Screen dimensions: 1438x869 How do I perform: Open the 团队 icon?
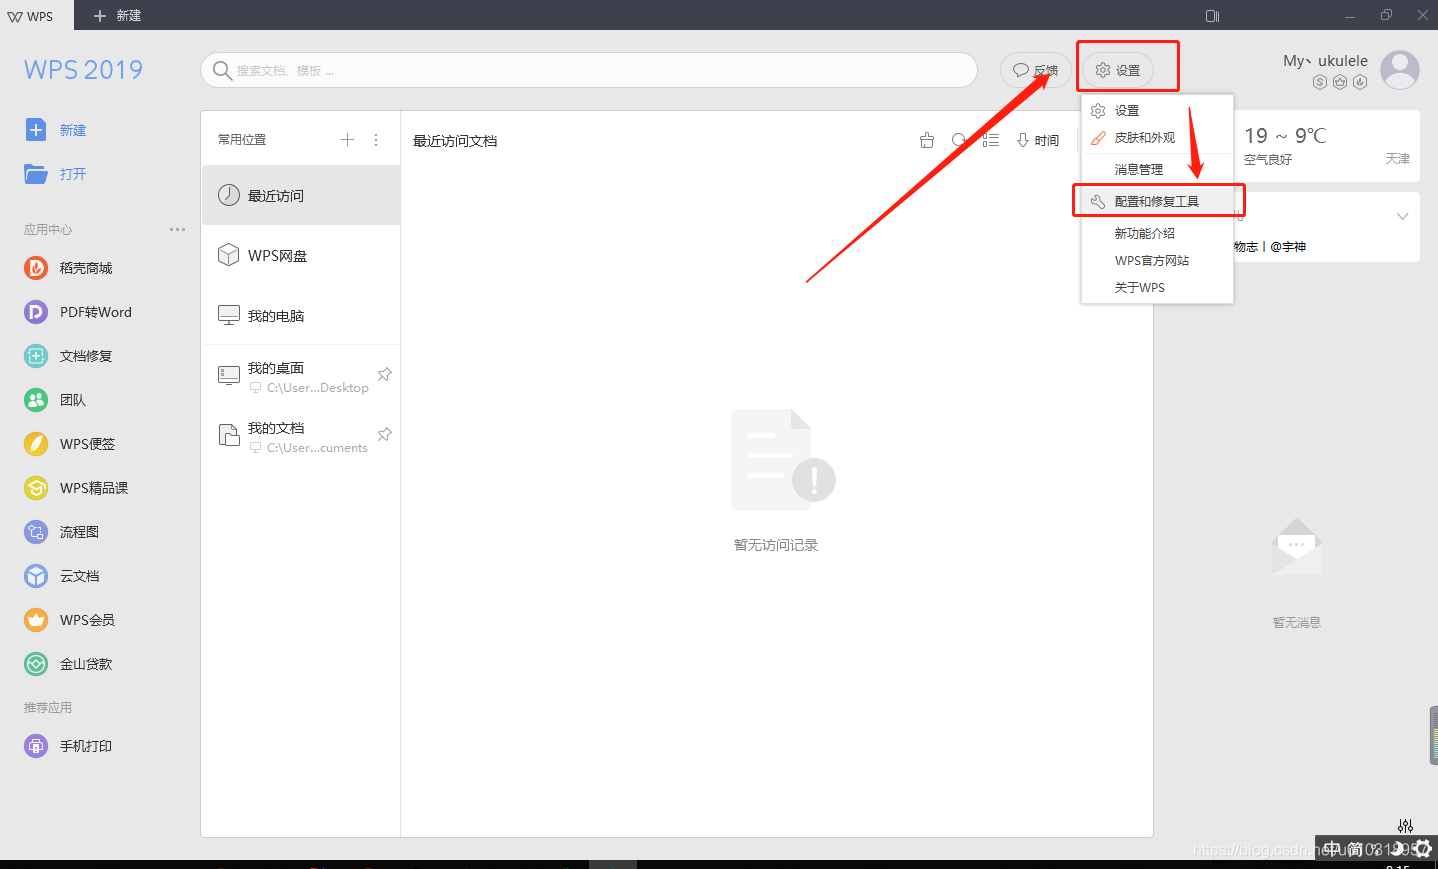click(x=36, y=400)
